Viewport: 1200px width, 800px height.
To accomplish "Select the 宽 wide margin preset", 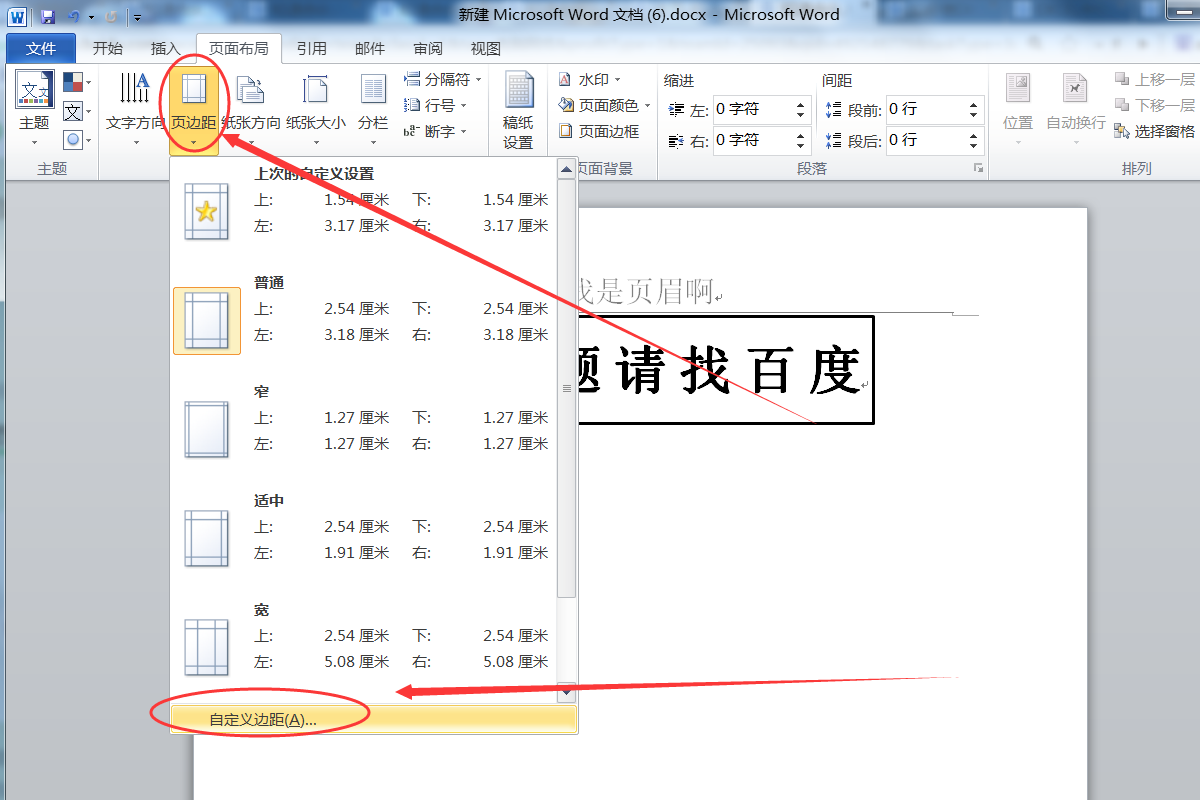I will 363,648.
